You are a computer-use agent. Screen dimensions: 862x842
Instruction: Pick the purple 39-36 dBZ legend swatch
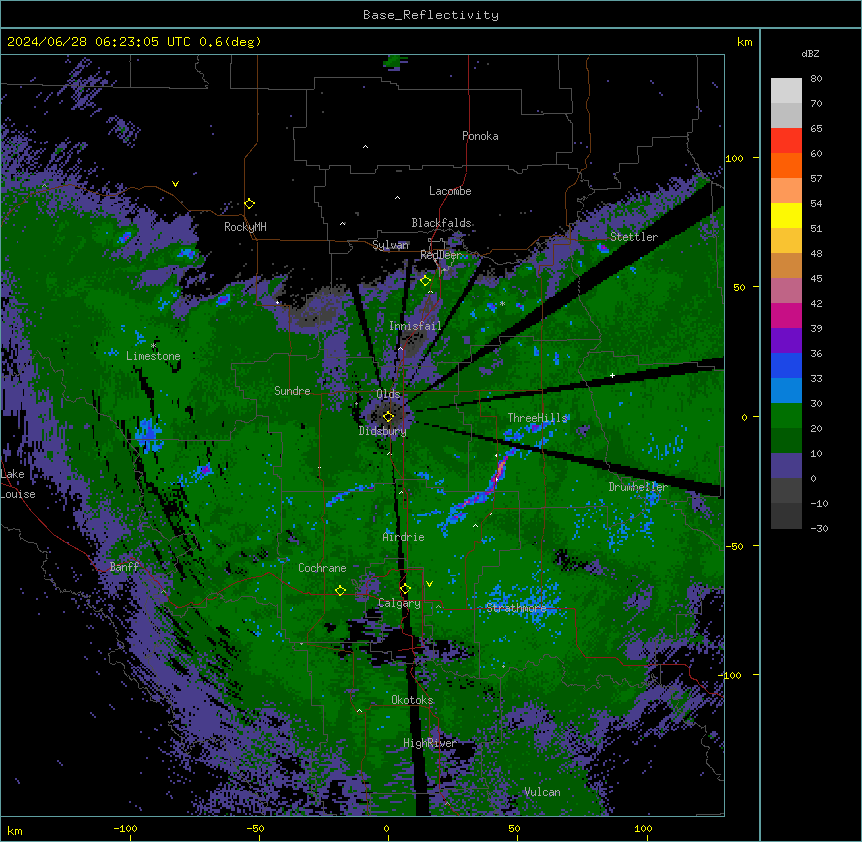point(786,340)
